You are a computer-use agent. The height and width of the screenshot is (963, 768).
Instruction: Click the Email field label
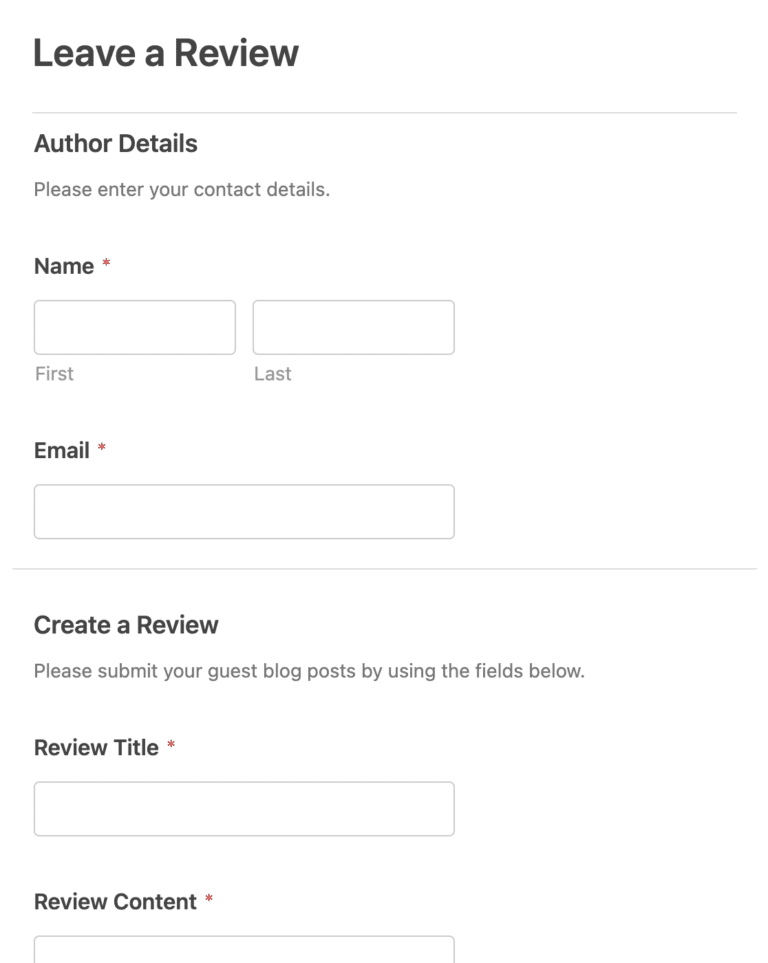coord(60,451)
